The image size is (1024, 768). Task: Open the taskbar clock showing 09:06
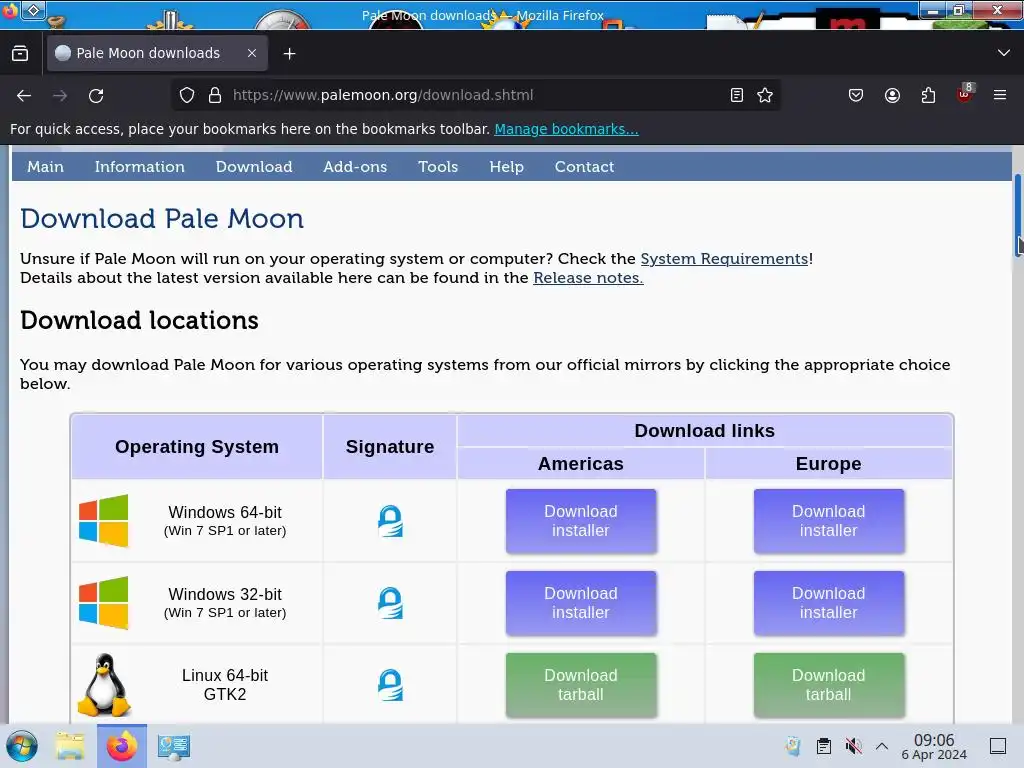[934, 746]
